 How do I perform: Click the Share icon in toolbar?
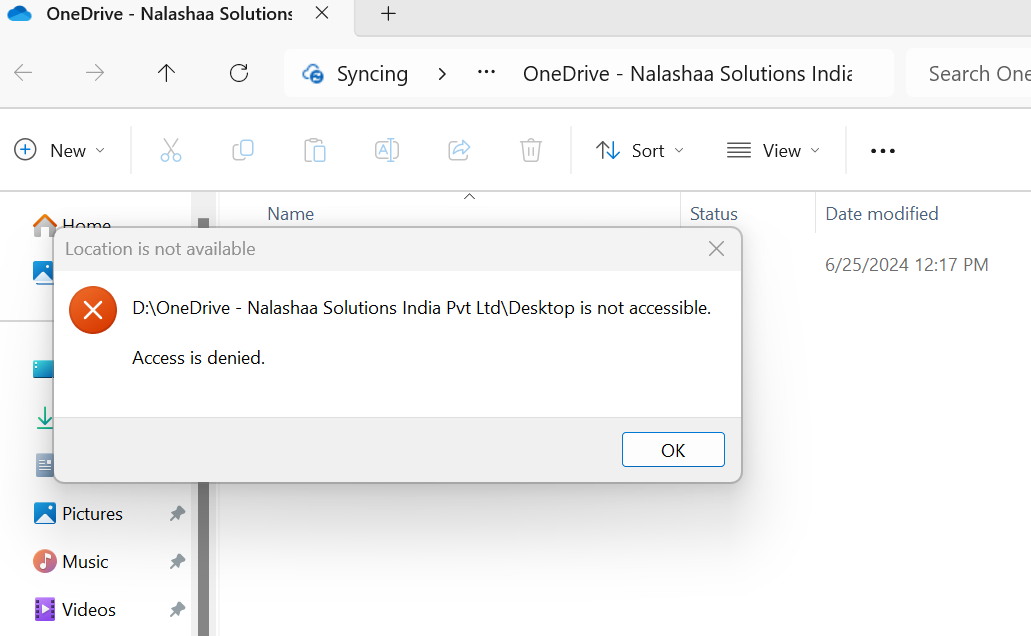click(459, 151)
